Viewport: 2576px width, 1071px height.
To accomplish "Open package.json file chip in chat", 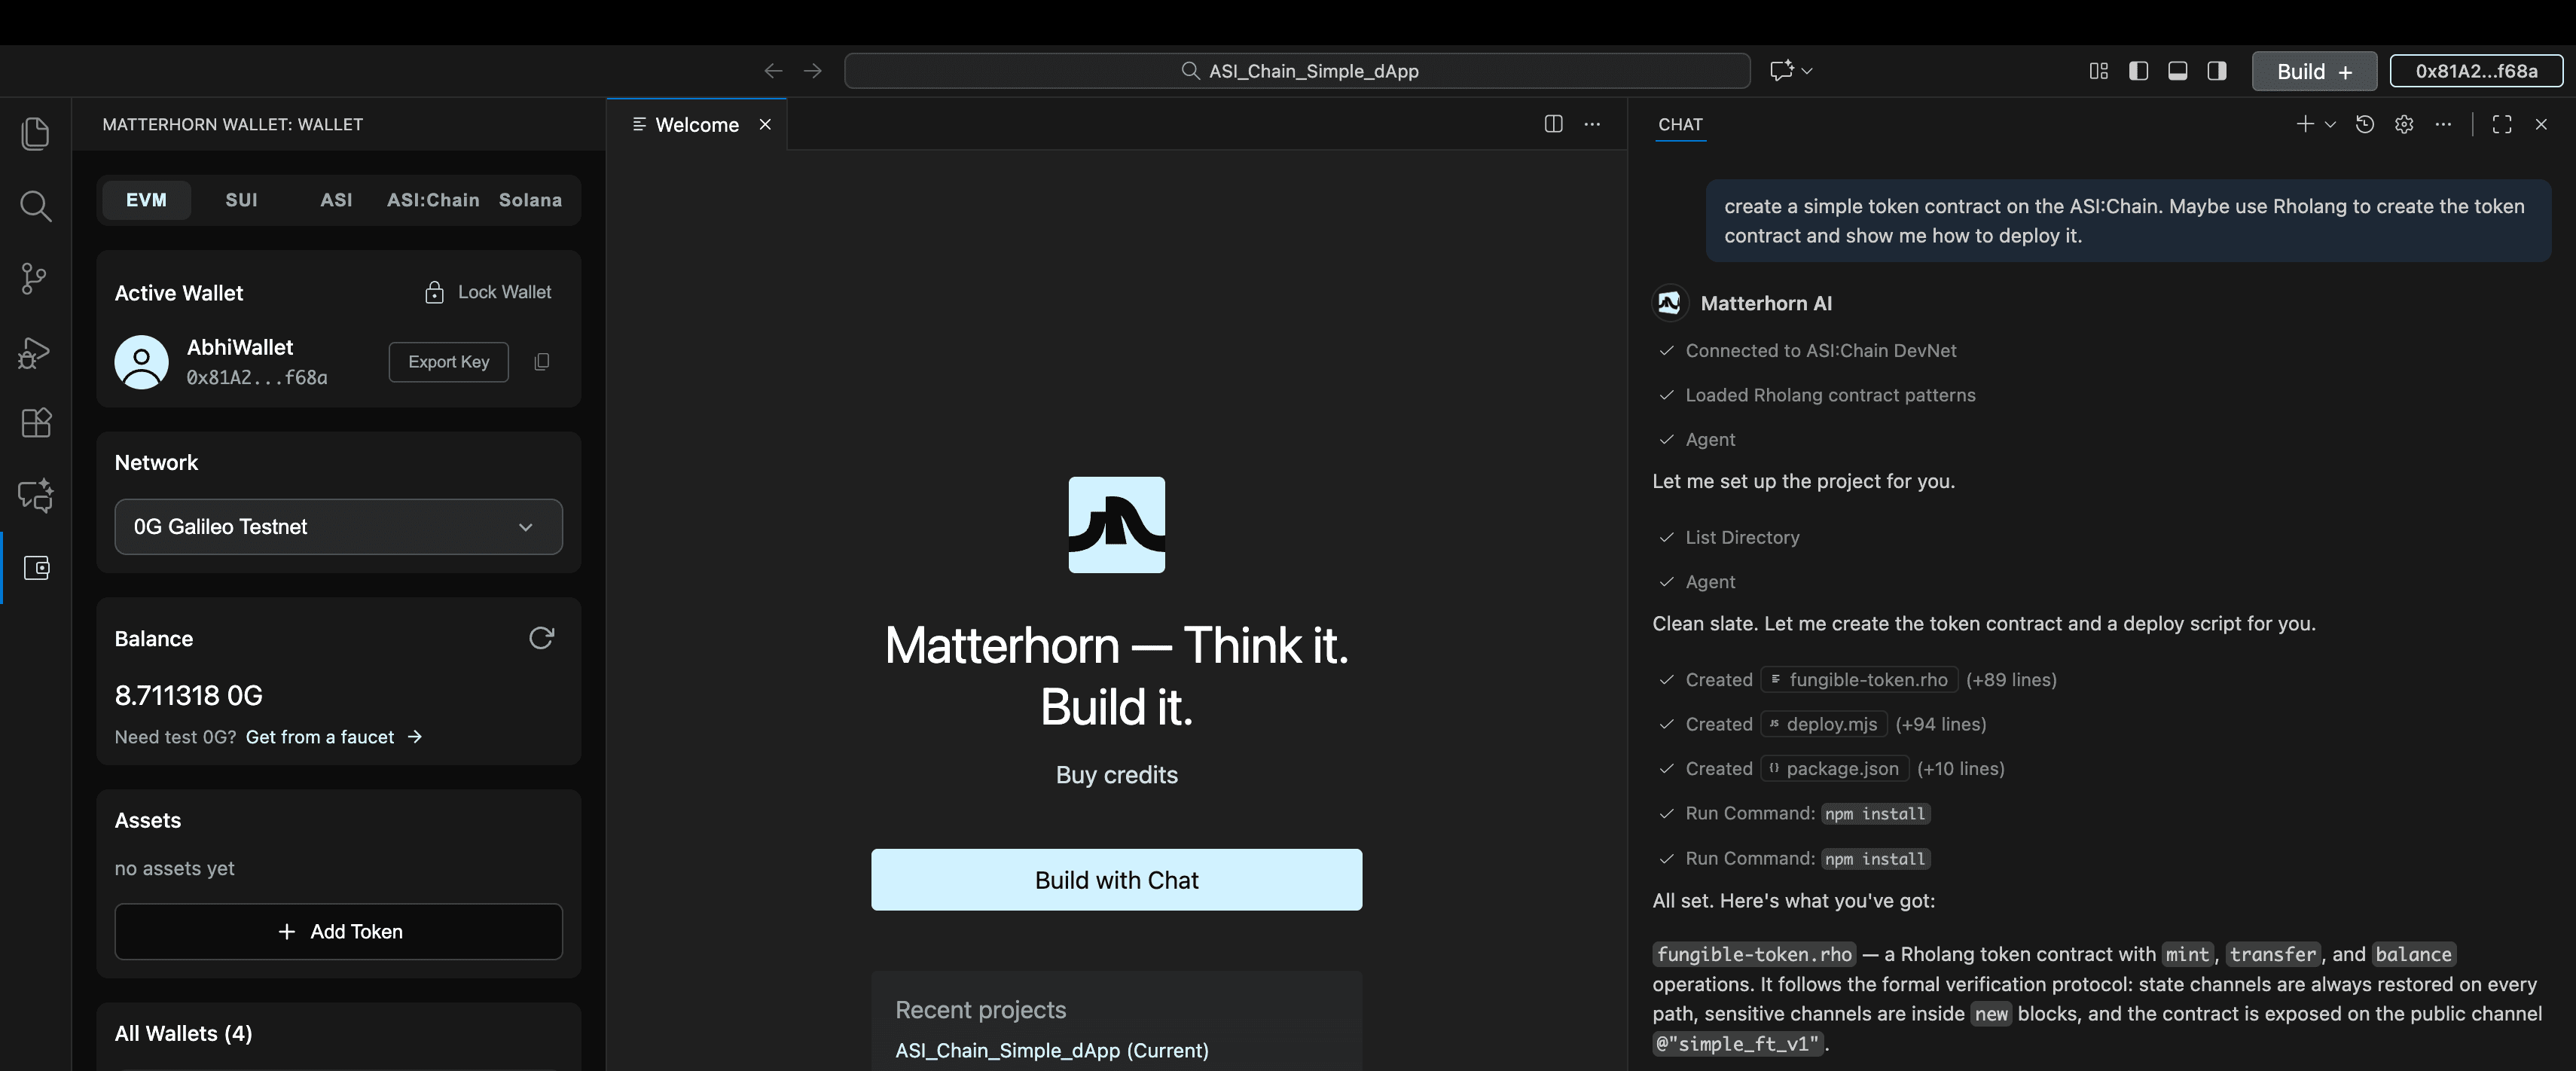I will (x=1834, y=769).
